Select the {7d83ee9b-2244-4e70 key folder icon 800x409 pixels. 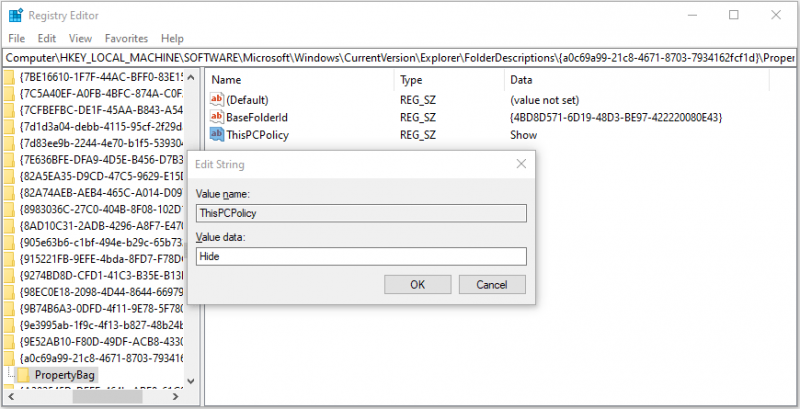(9, 143)
